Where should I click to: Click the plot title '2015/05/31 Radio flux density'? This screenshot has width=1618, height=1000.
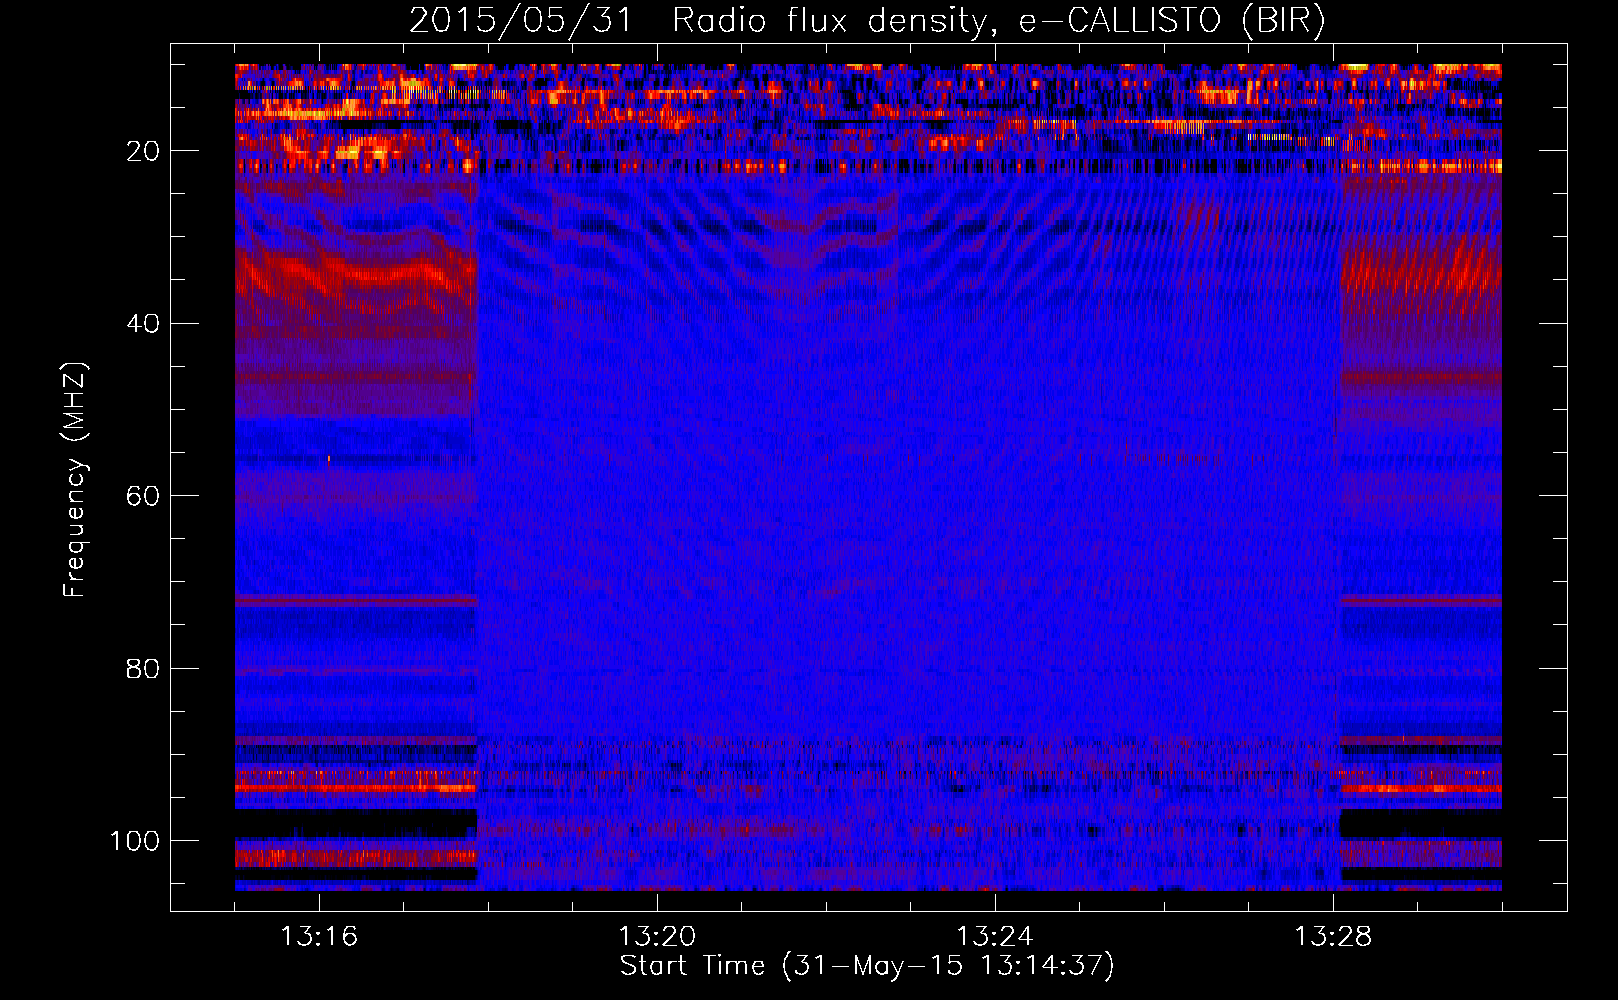pyautogui.click(x=866, y=21)
